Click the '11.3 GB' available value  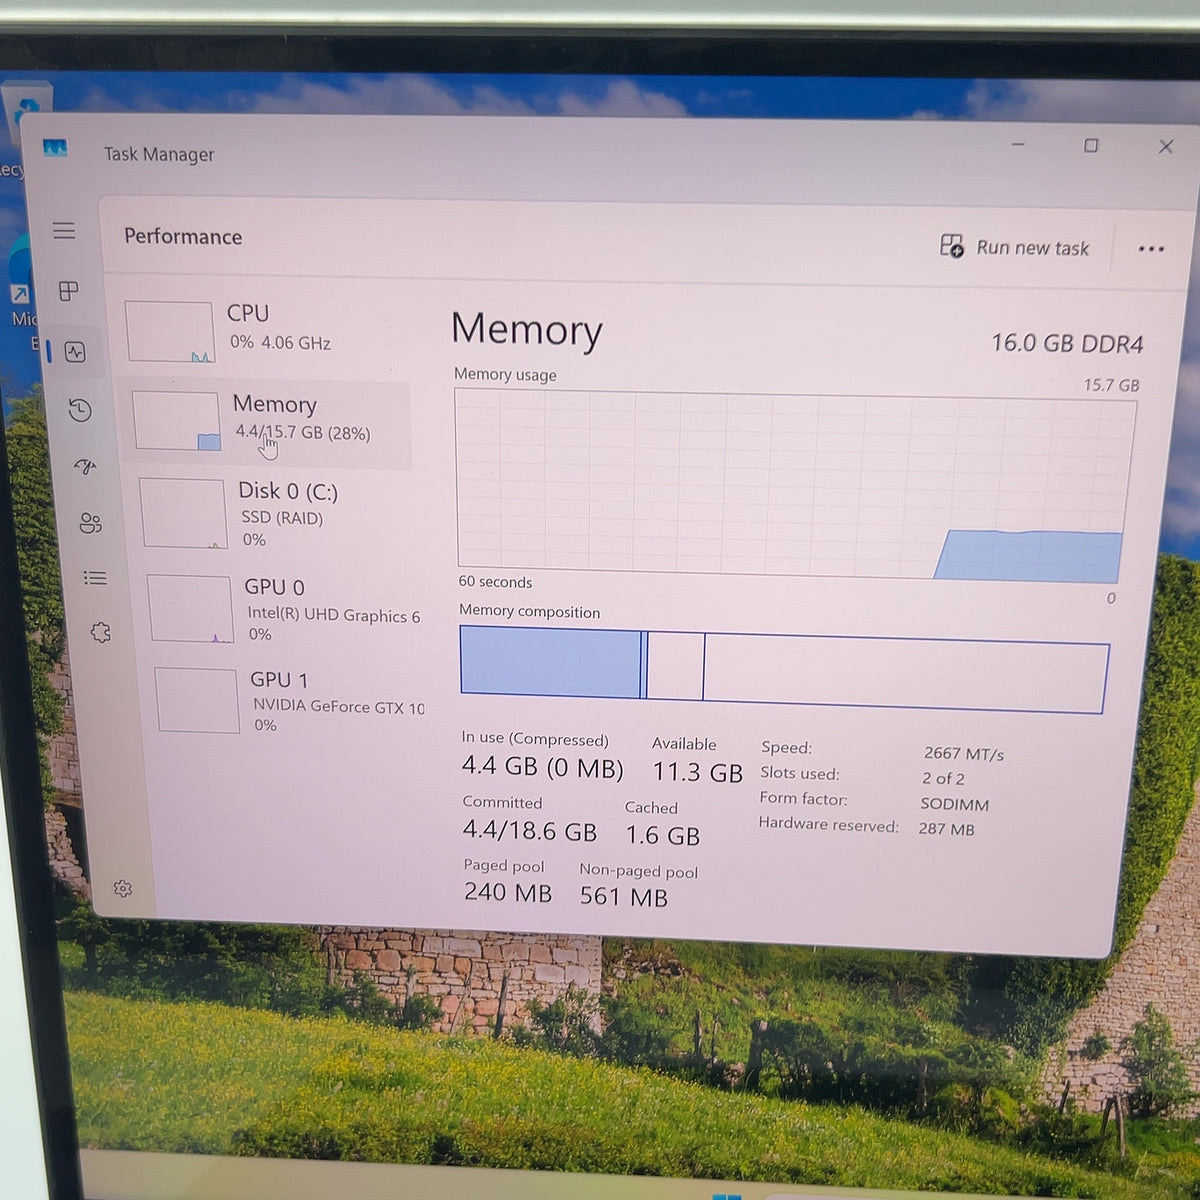click(698, 773)
